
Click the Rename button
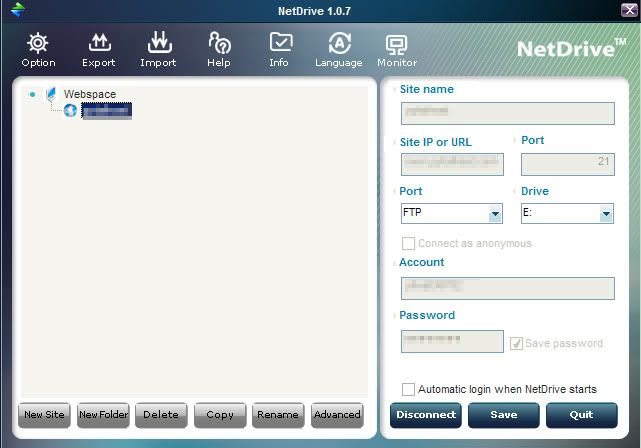[277, 415]
